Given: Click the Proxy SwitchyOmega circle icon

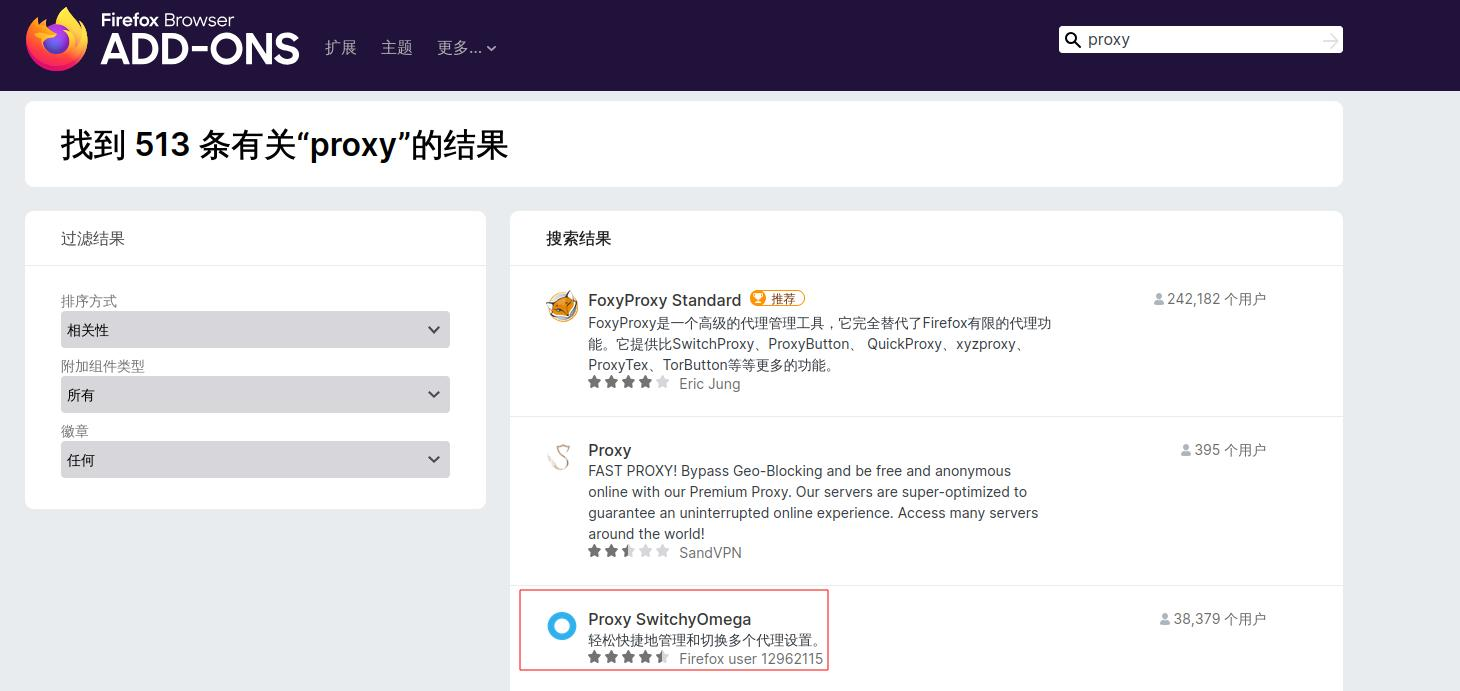Looking at the screenshot, I should (x=562, y=626).
